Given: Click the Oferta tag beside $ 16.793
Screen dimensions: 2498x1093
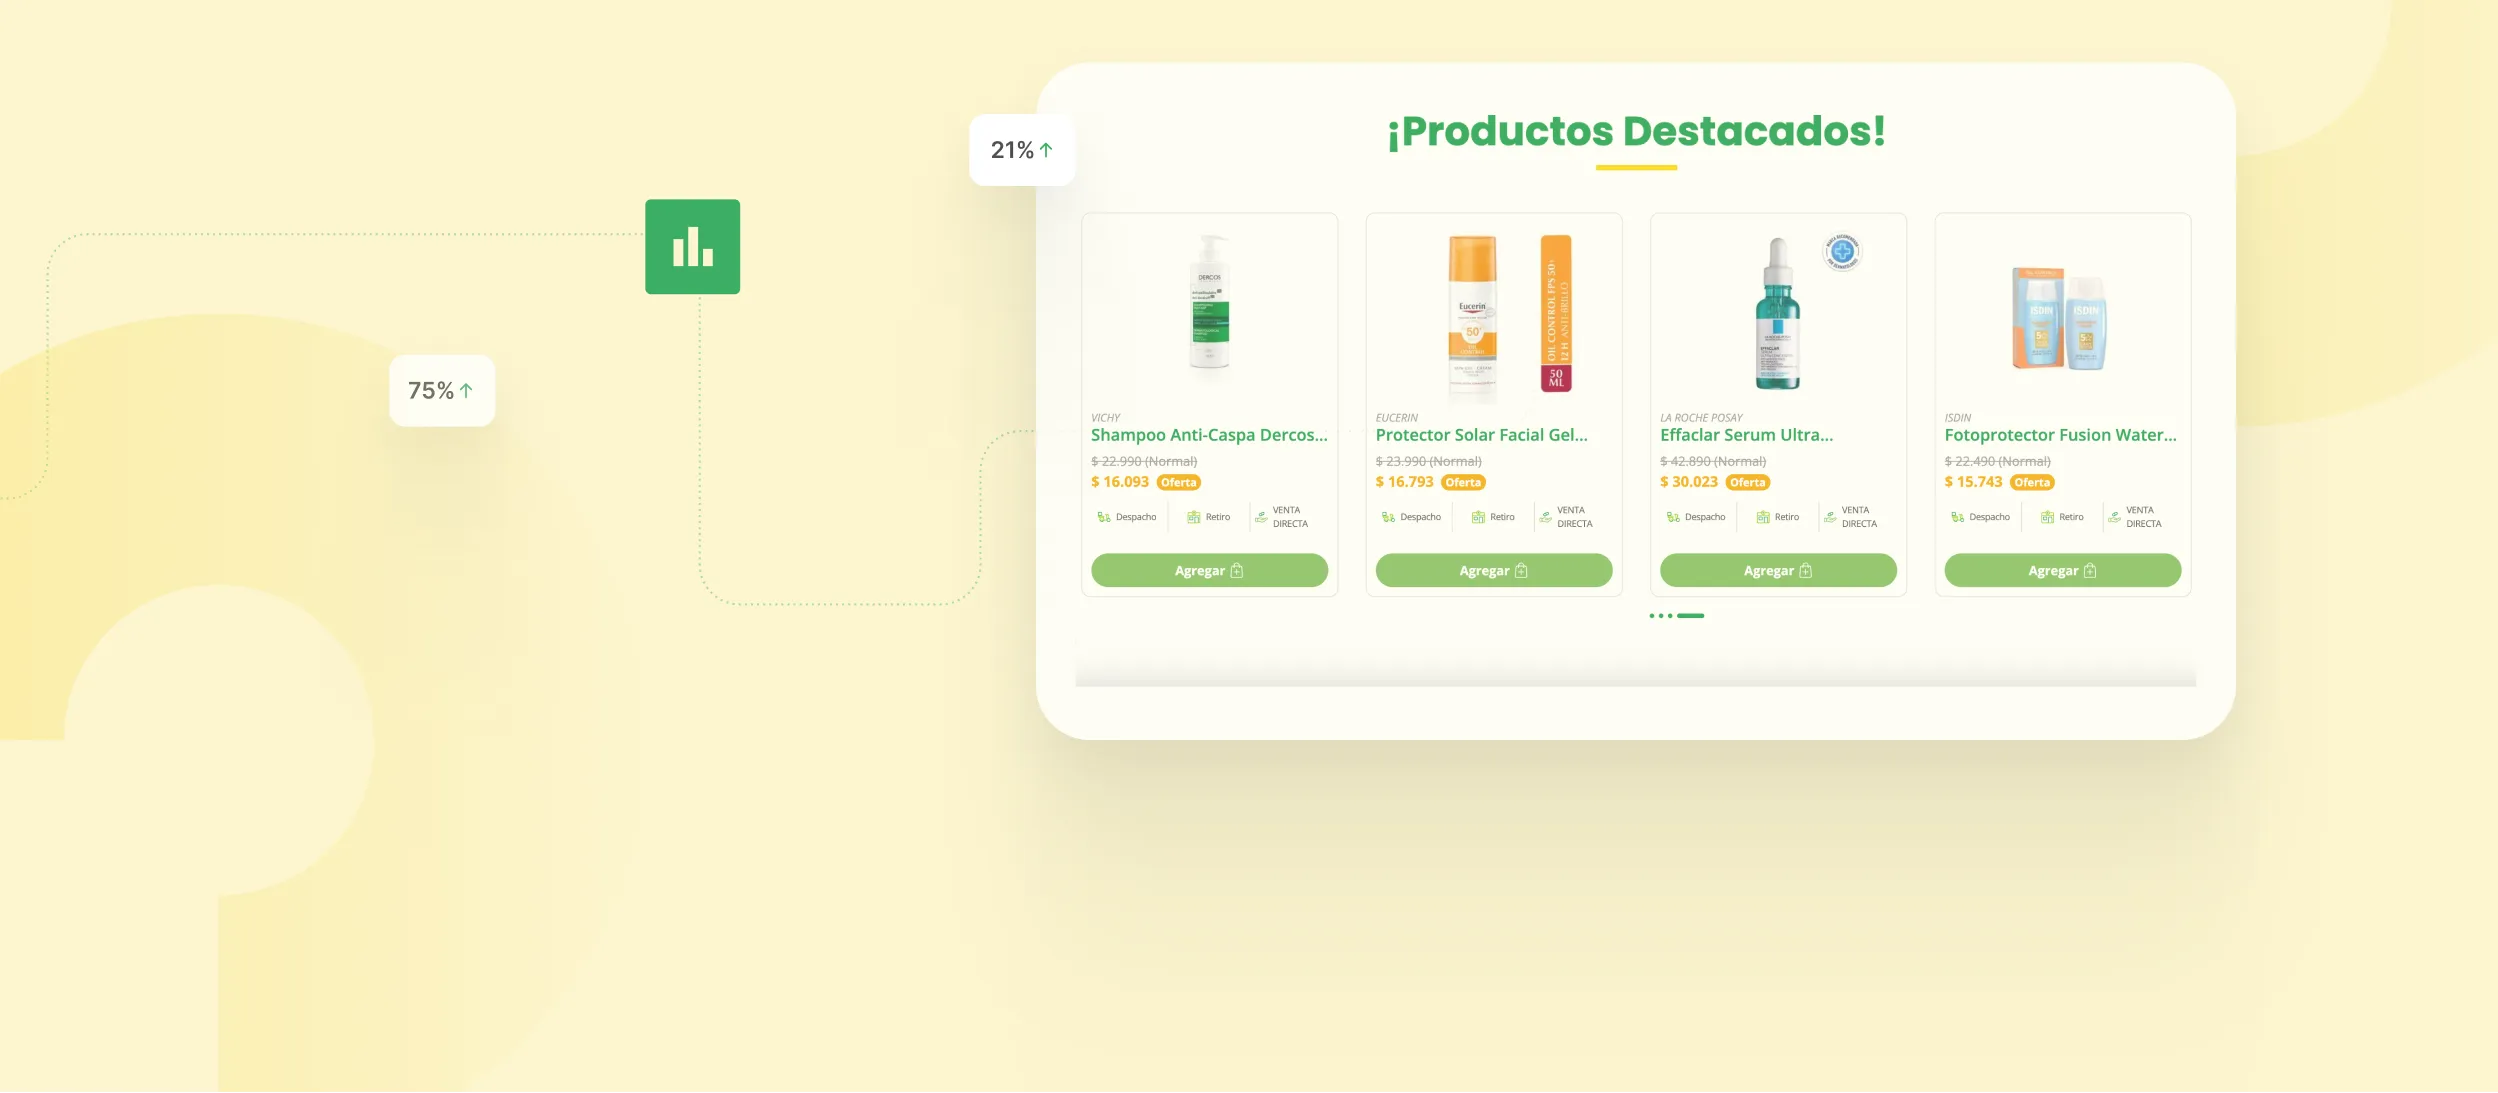Looking at the screenshot, I should 1463,482.
